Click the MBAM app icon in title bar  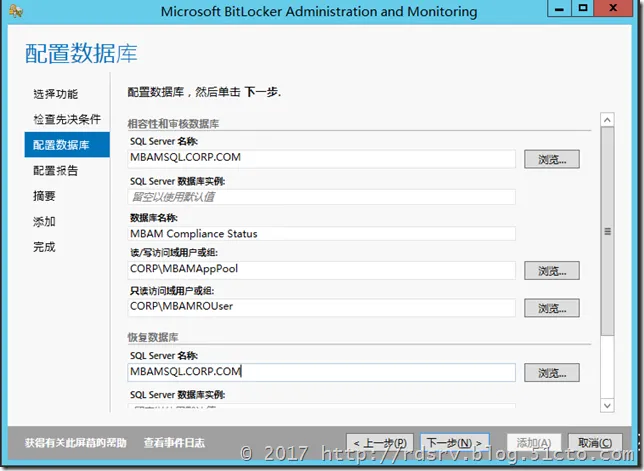point(16,11)
